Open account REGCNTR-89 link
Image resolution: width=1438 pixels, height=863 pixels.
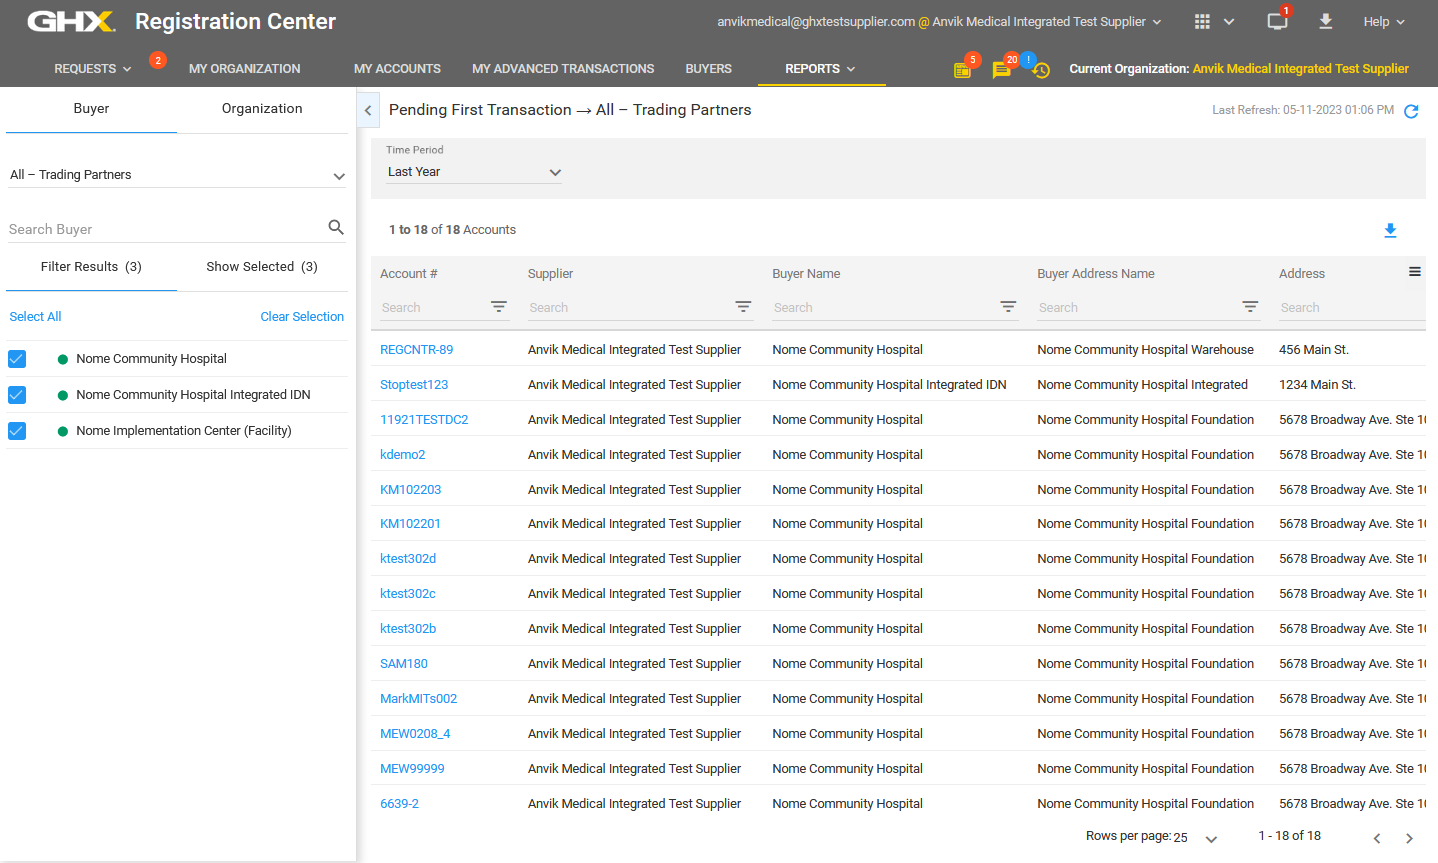coord(416,350)
